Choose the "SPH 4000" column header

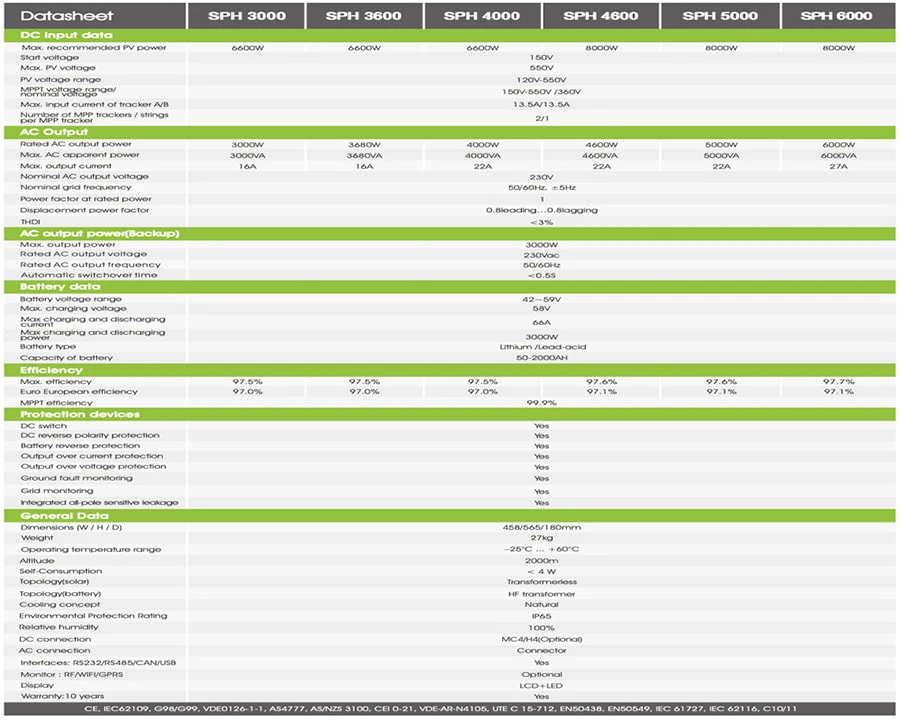pyautogui.click(x=482, y=16)
